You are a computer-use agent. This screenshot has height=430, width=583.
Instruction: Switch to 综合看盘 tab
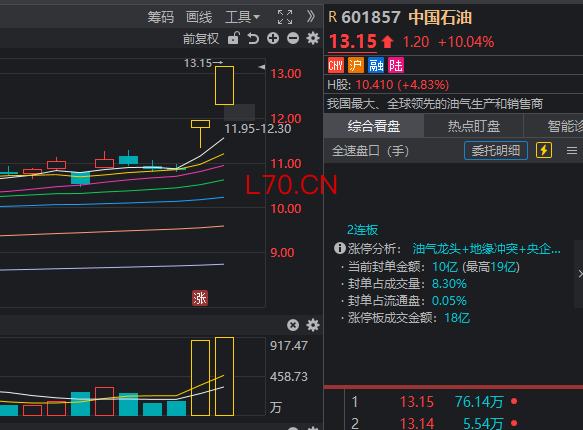tap(374, 126)
